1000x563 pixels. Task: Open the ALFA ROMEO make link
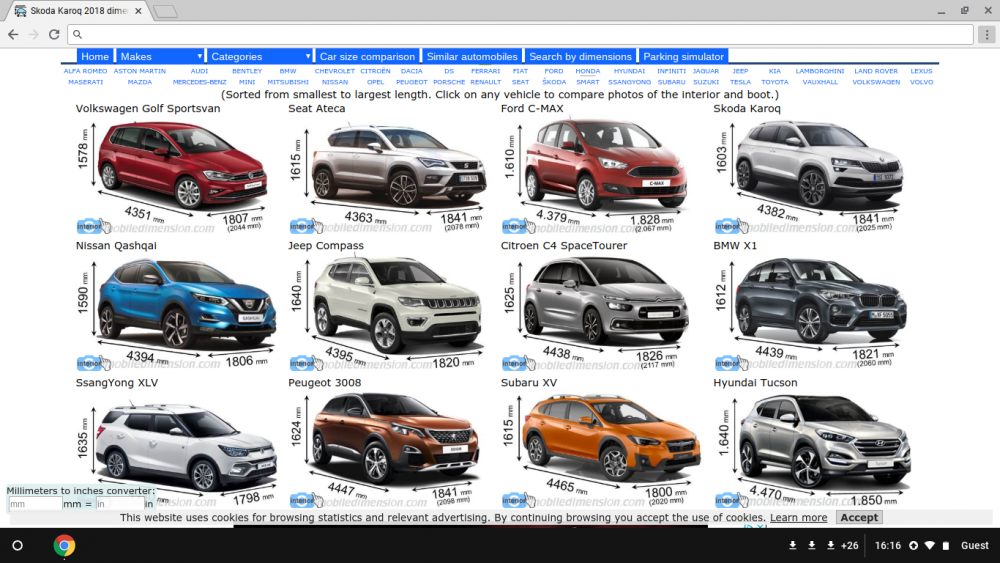coord(85,71)
